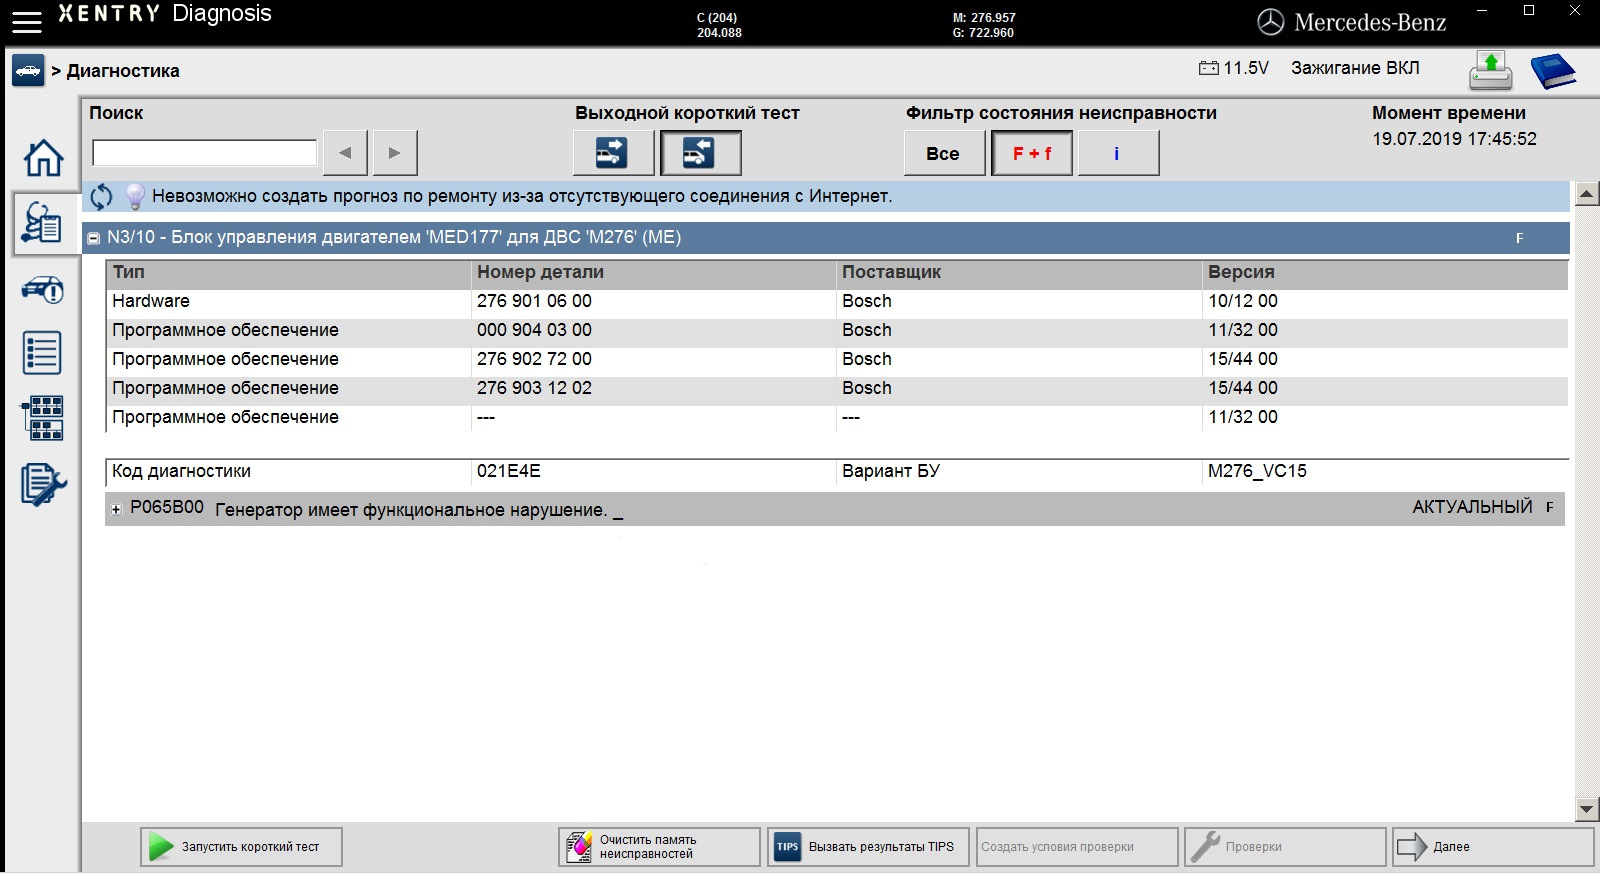The height and width of the screenshot is (874, 1600).
Task: Select the F+f fault filter
Action: [1032, 154]
